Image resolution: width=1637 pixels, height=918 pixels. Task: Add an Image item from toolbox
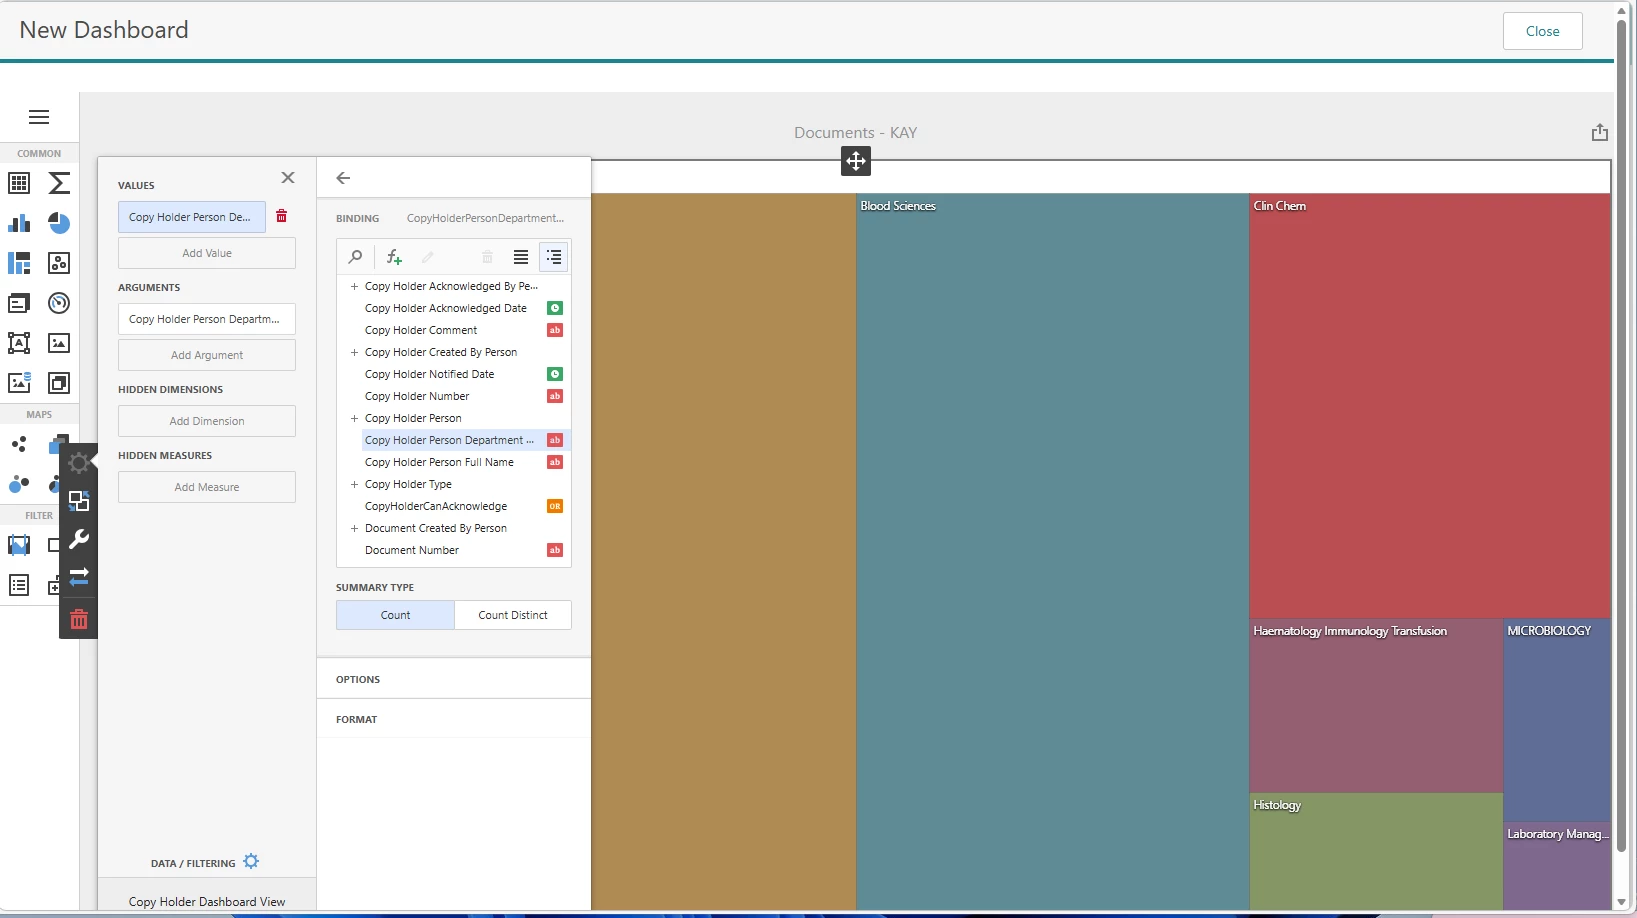click(x=59, y=343)
